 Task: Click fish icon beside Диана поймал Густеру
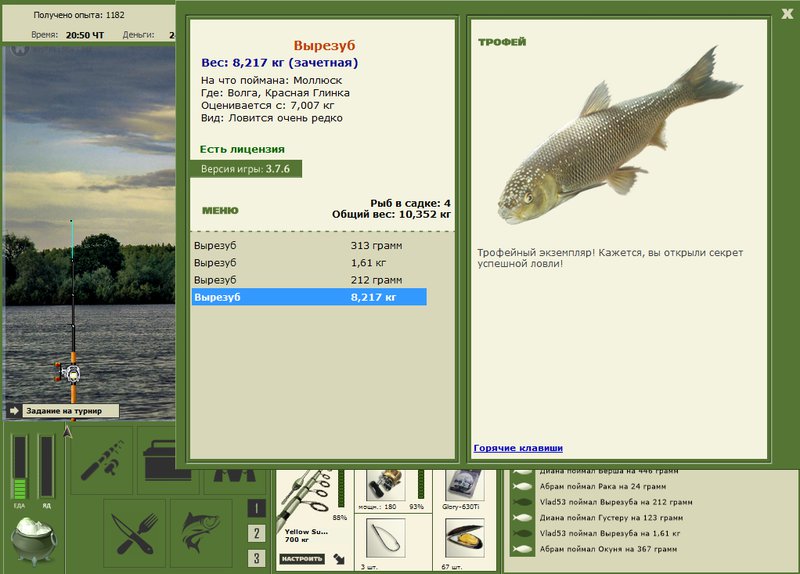pyautogui.click(x=522, y=518)
